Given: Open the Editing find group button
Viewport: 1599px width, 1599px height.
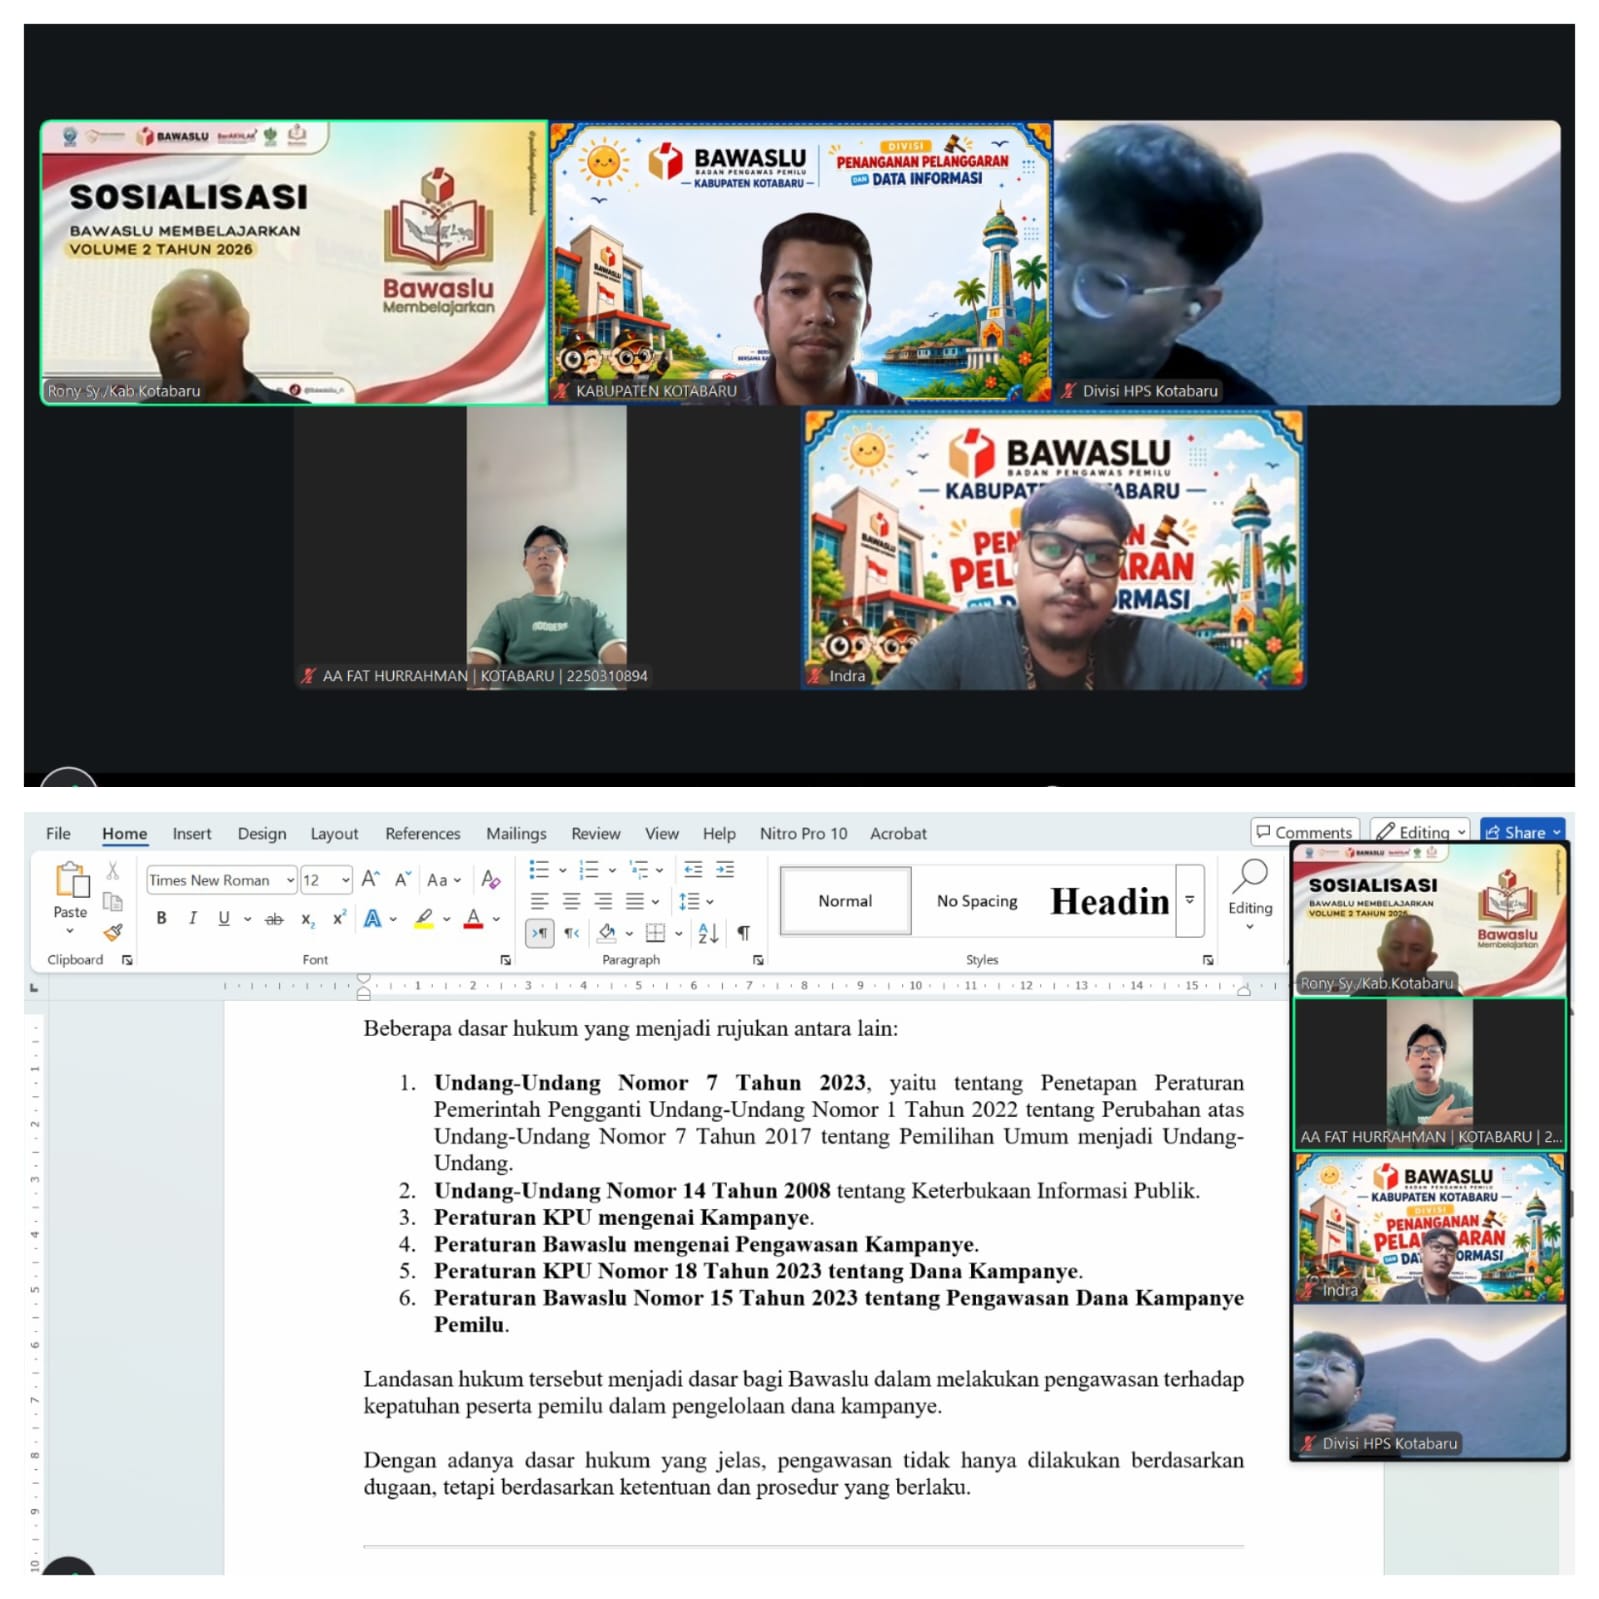Looking at the screenshot, I should (1250, 893).
